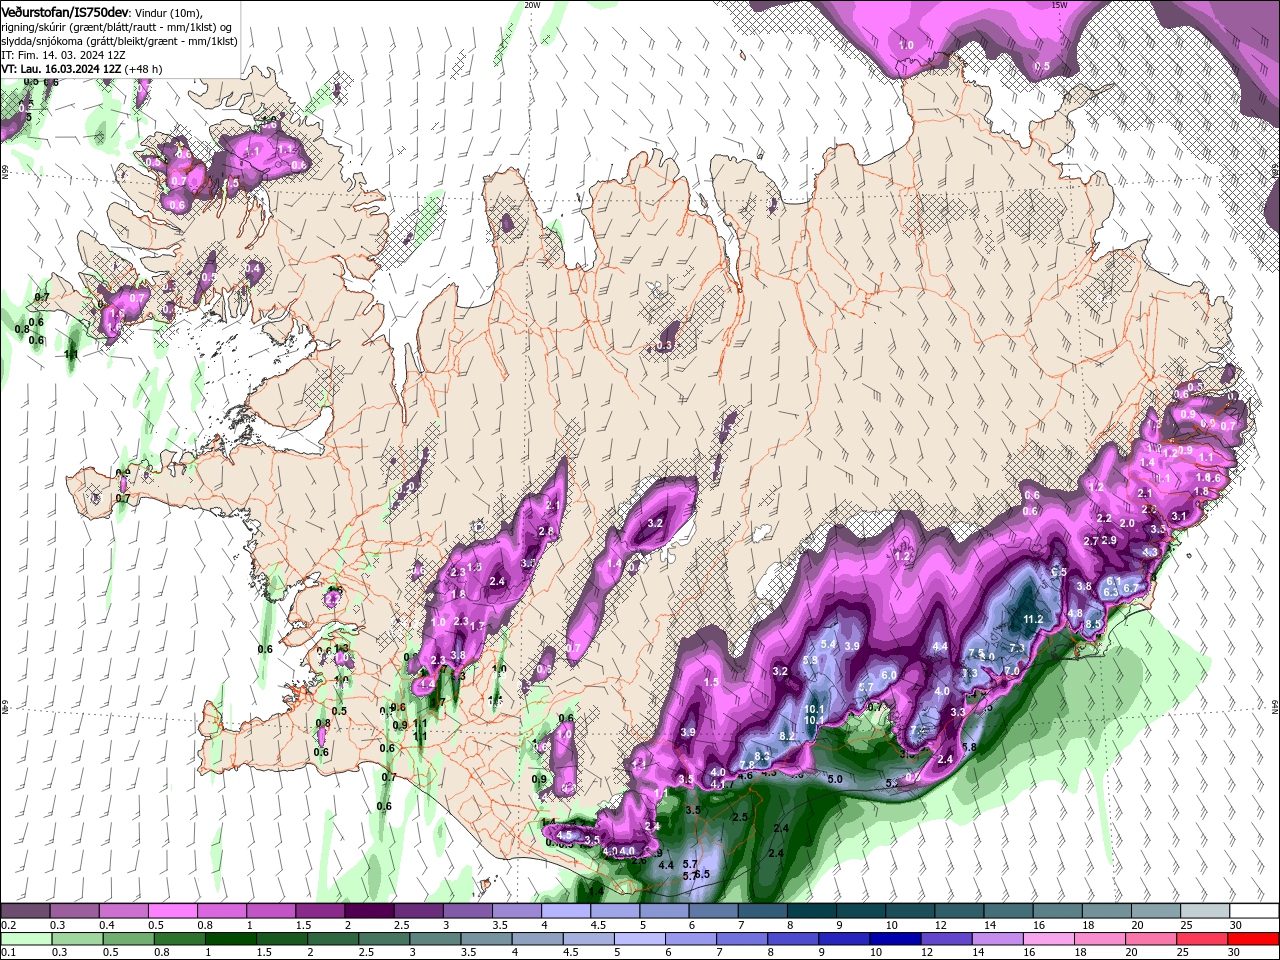Click the 2.8 value in the southwest highlands
The image size is (1280, 960).
(546, 531)
